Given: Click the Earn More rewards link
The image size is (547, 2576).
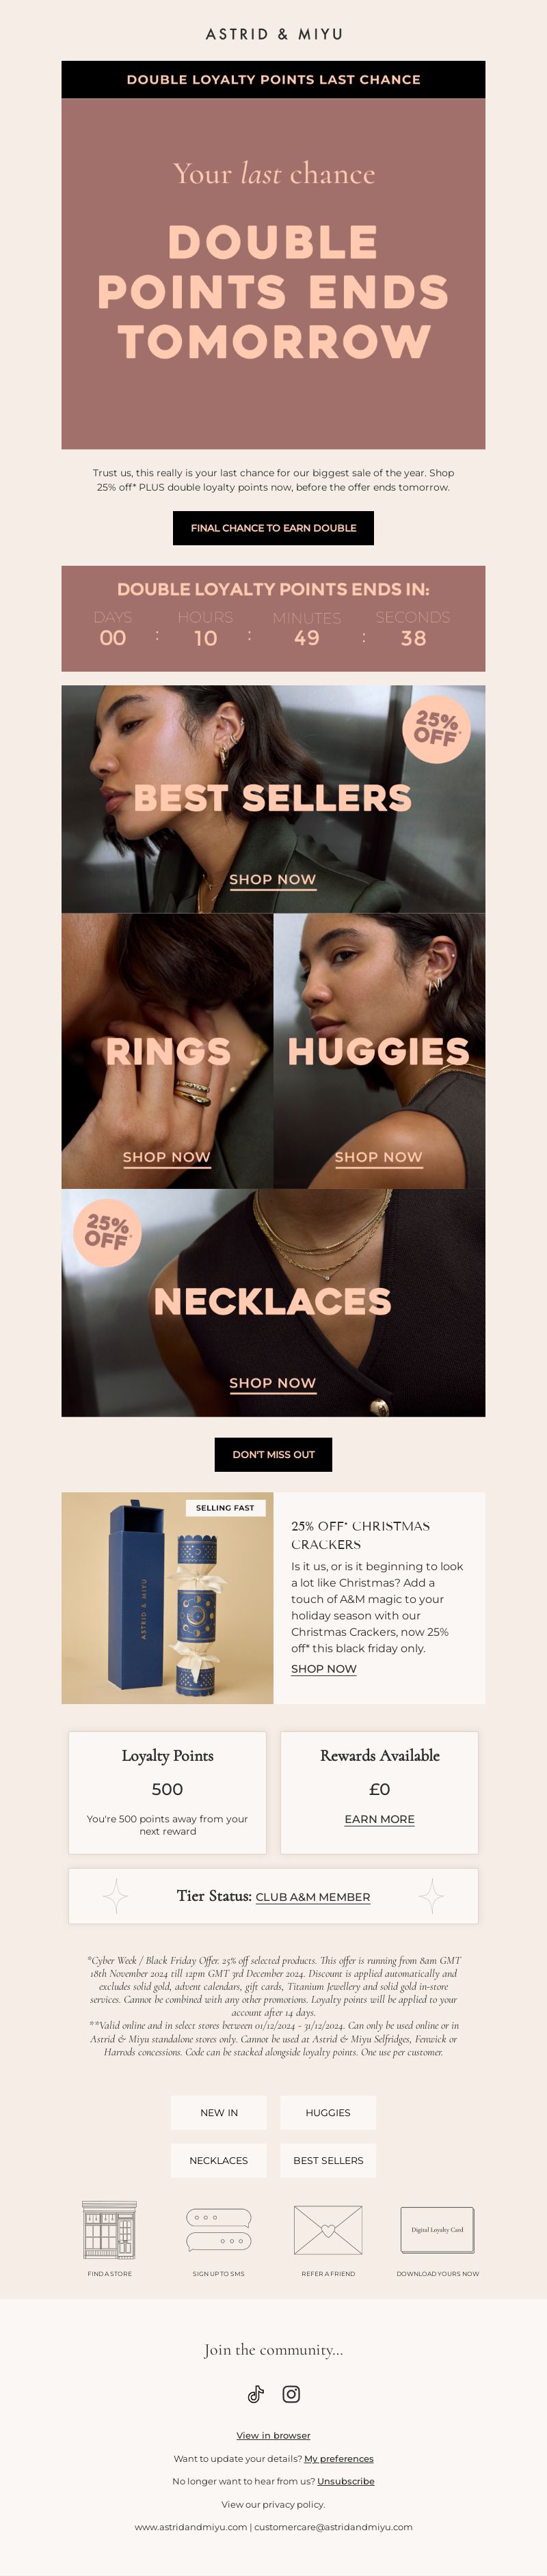Looking at the screenshot, I should pos(379,1819).
